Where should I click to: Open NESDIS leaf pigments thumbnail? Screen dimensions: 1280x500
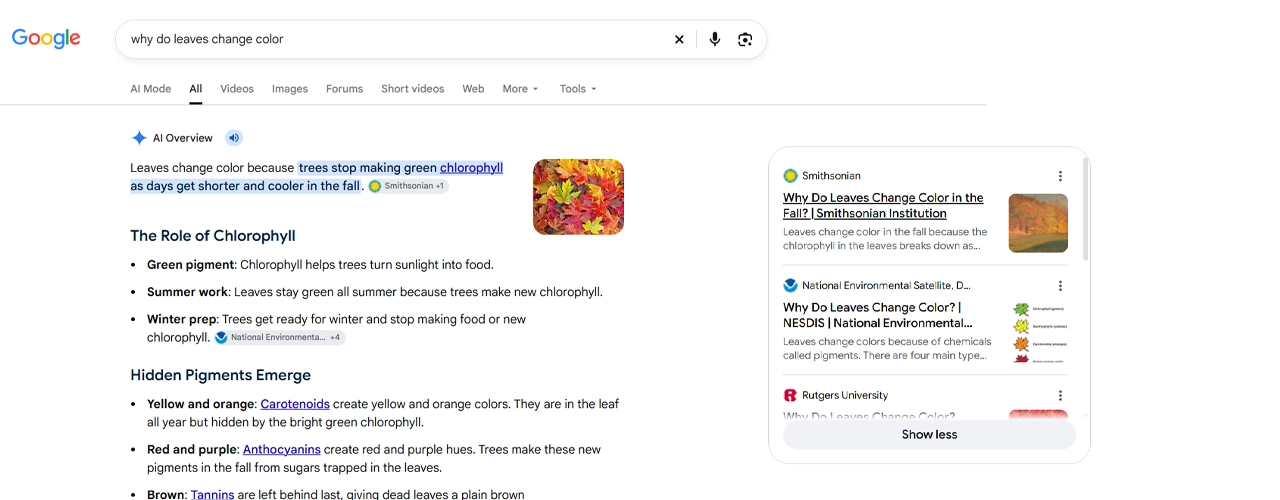click(1038, 333)
